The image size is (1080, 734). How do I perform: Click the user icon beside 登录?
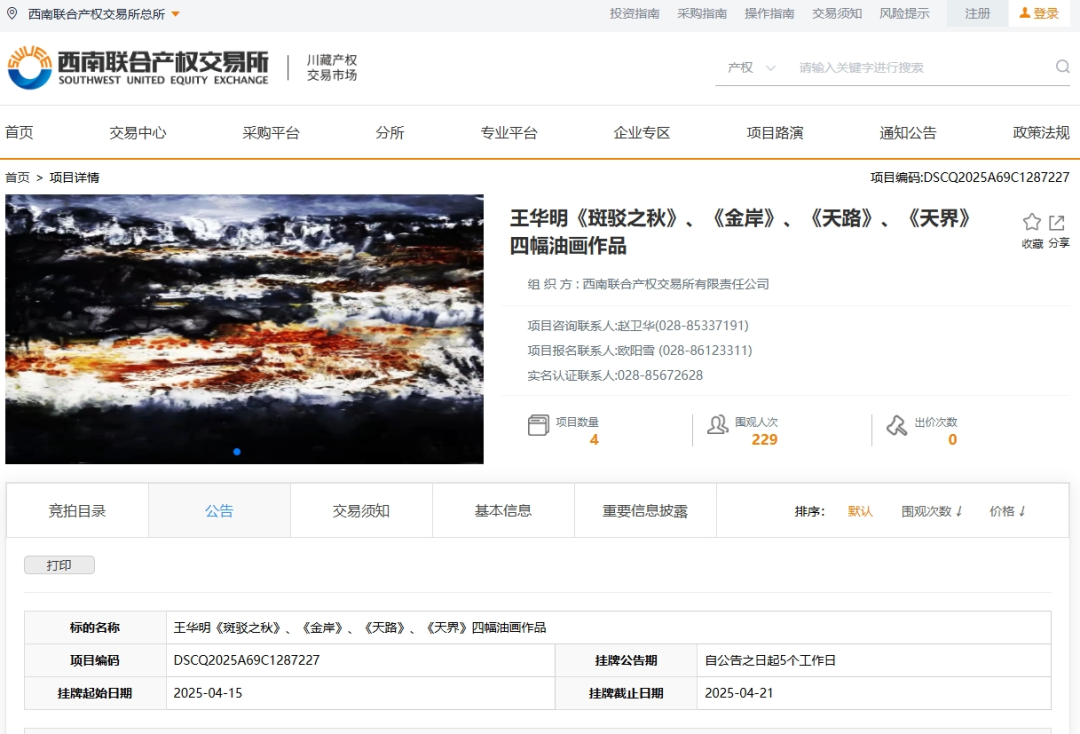[1025, 13]
